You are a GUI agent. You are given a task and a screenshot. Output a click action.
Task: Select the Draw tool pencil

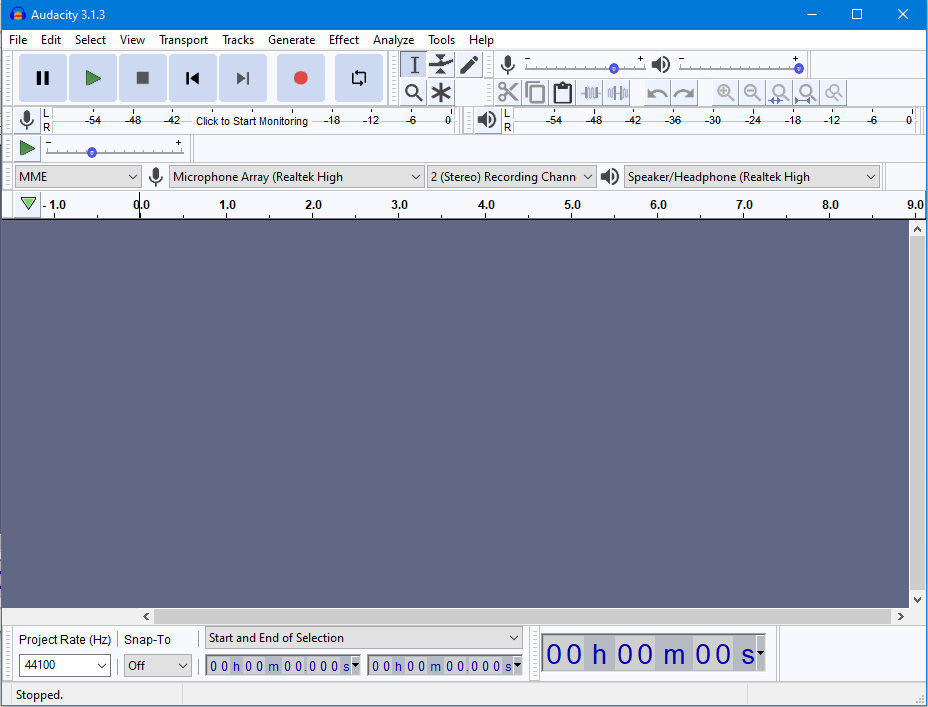pos(469,64)
